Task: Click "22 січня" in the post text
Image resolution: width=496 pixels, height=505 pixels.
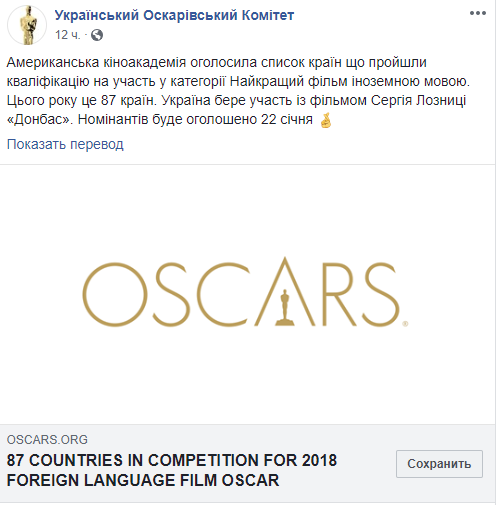Action: (x=287, y=119)
